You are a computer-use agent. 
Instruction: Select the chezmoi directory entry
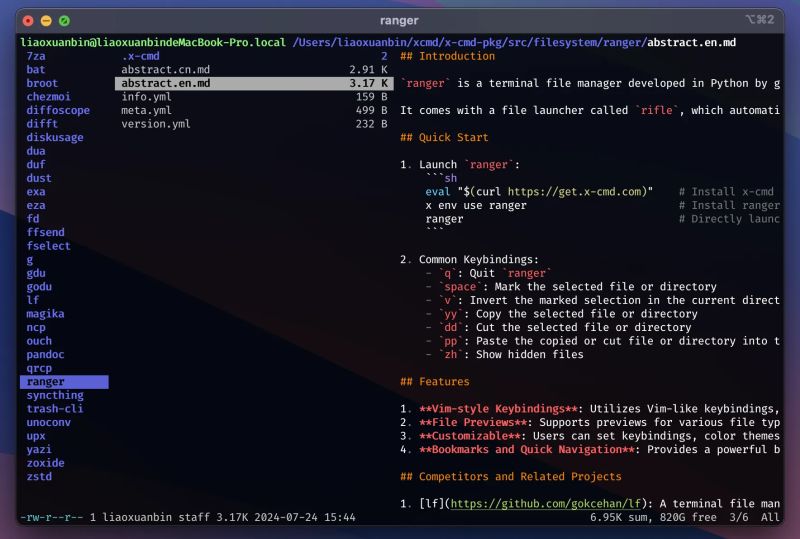pos(48,96)
